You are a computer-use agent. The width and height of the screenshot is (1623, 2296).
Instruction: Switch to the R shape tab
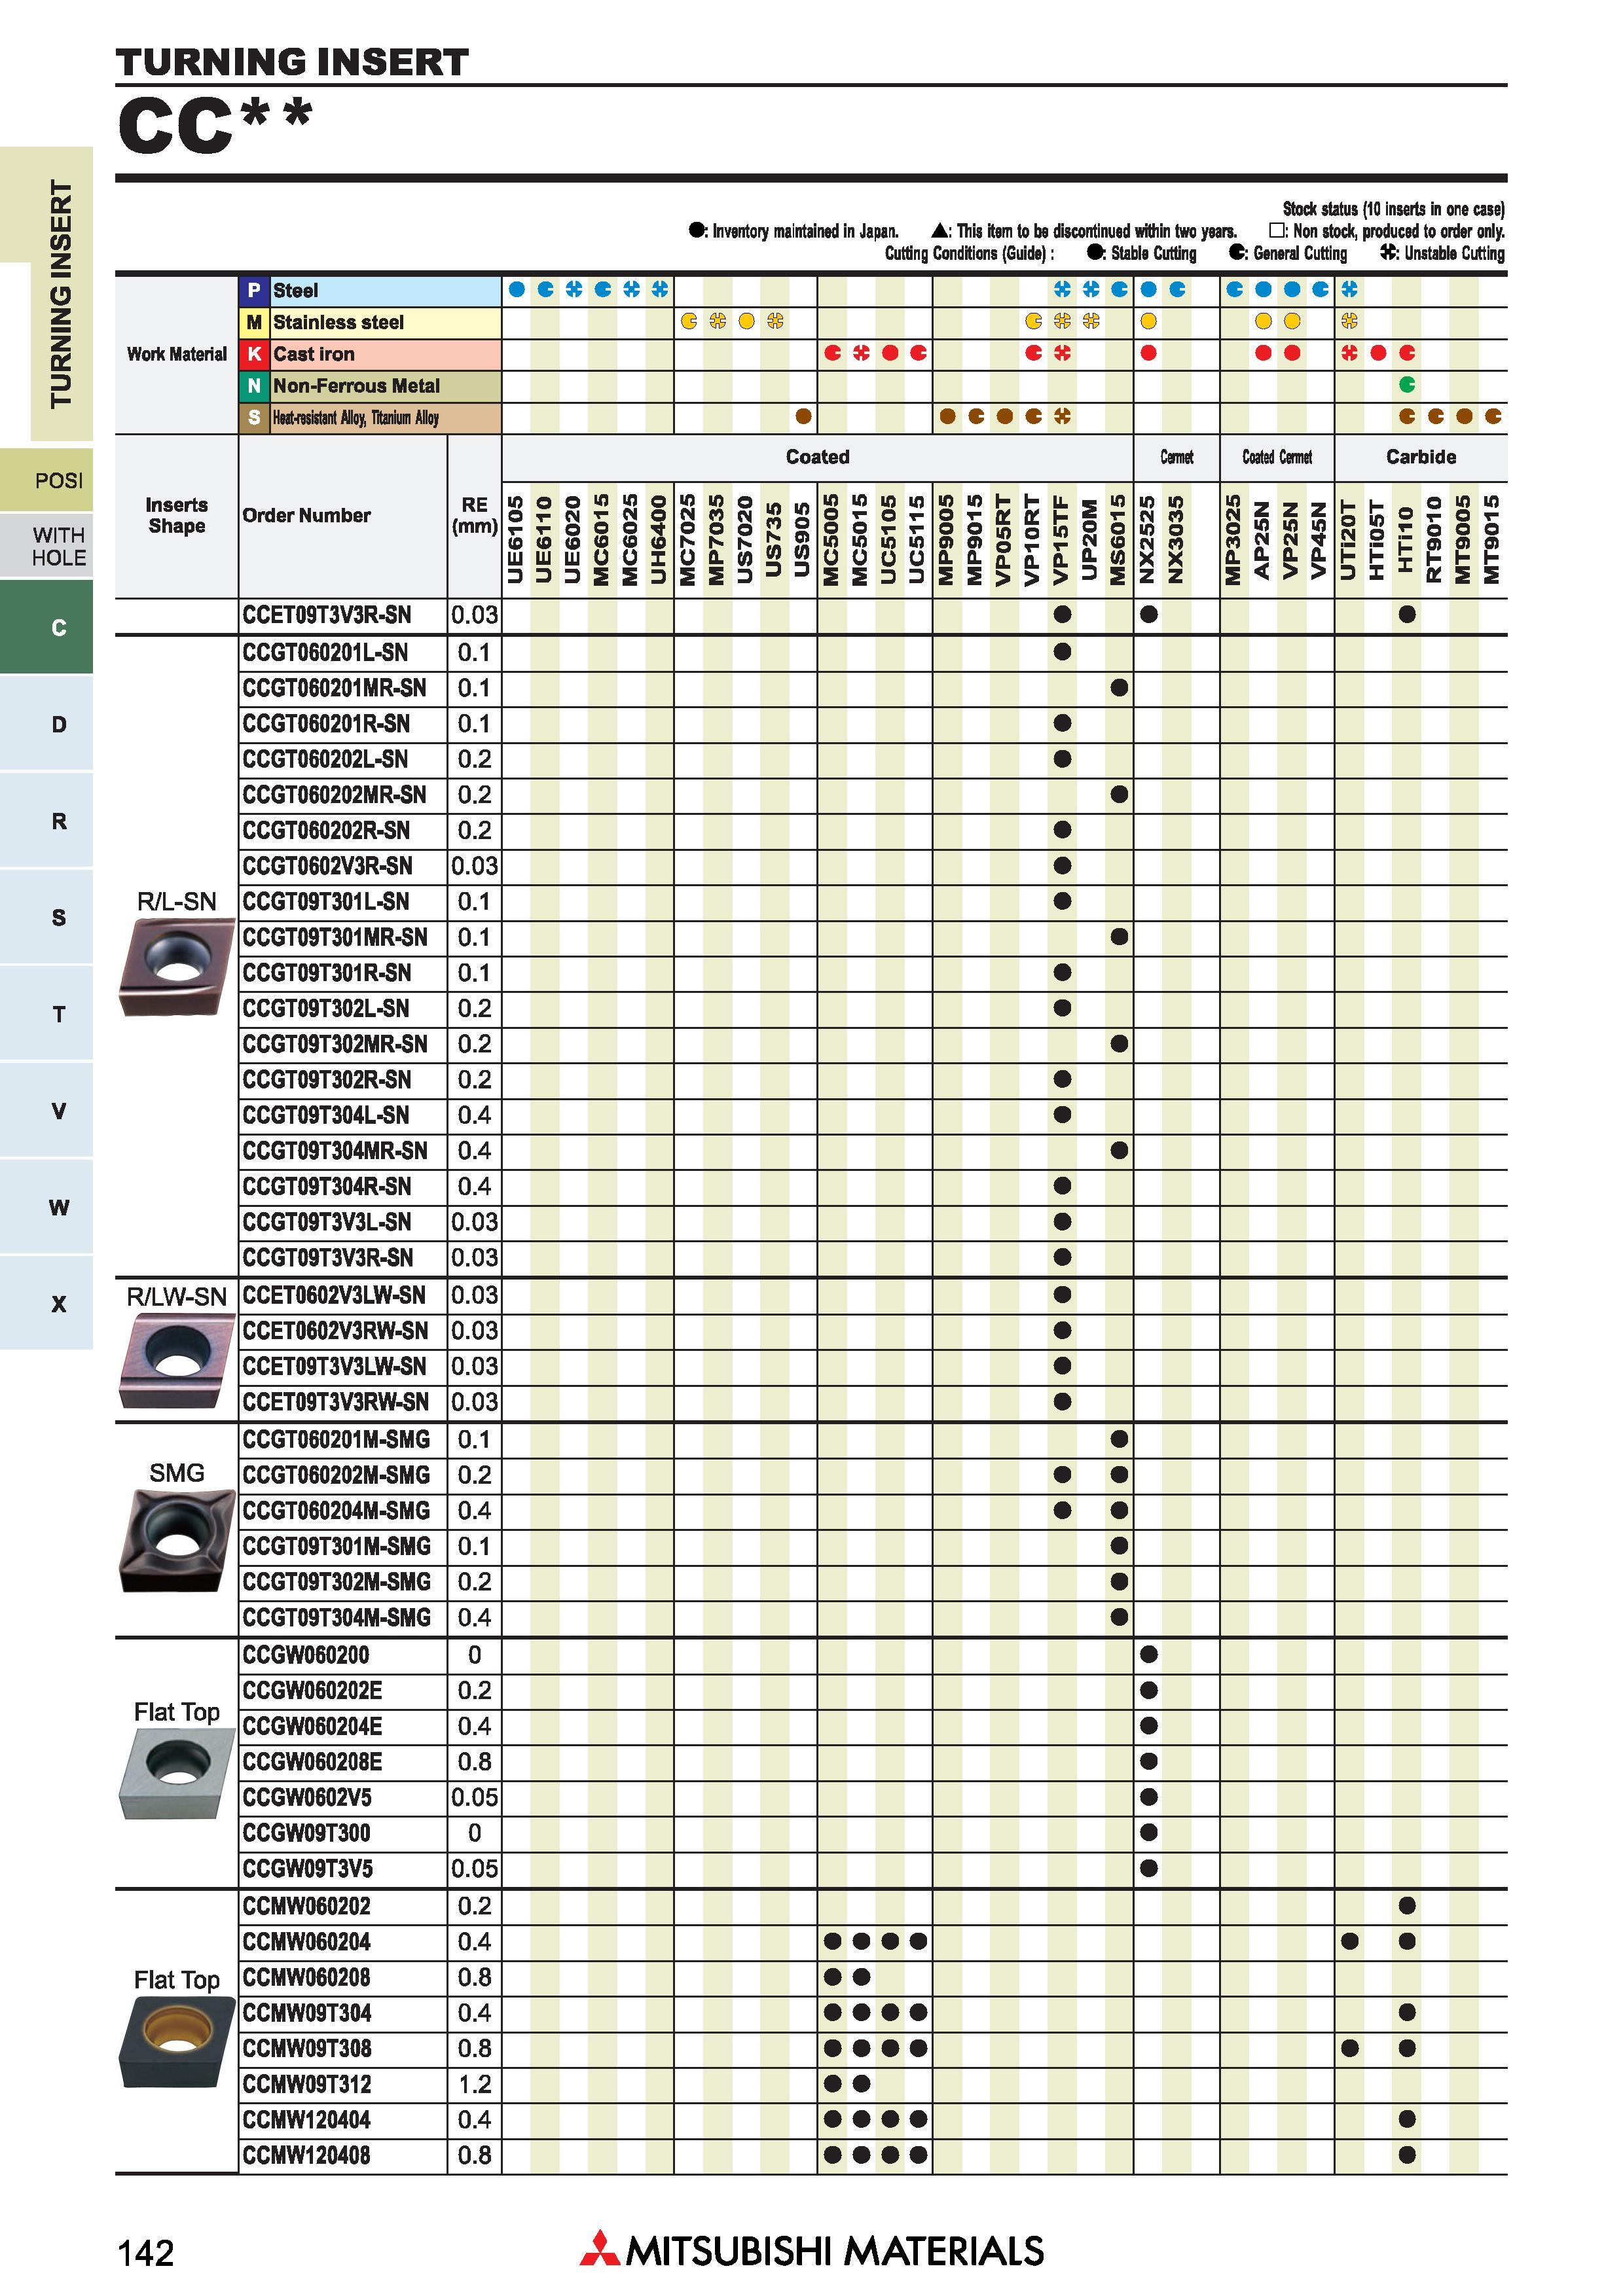tap(47, 821)
